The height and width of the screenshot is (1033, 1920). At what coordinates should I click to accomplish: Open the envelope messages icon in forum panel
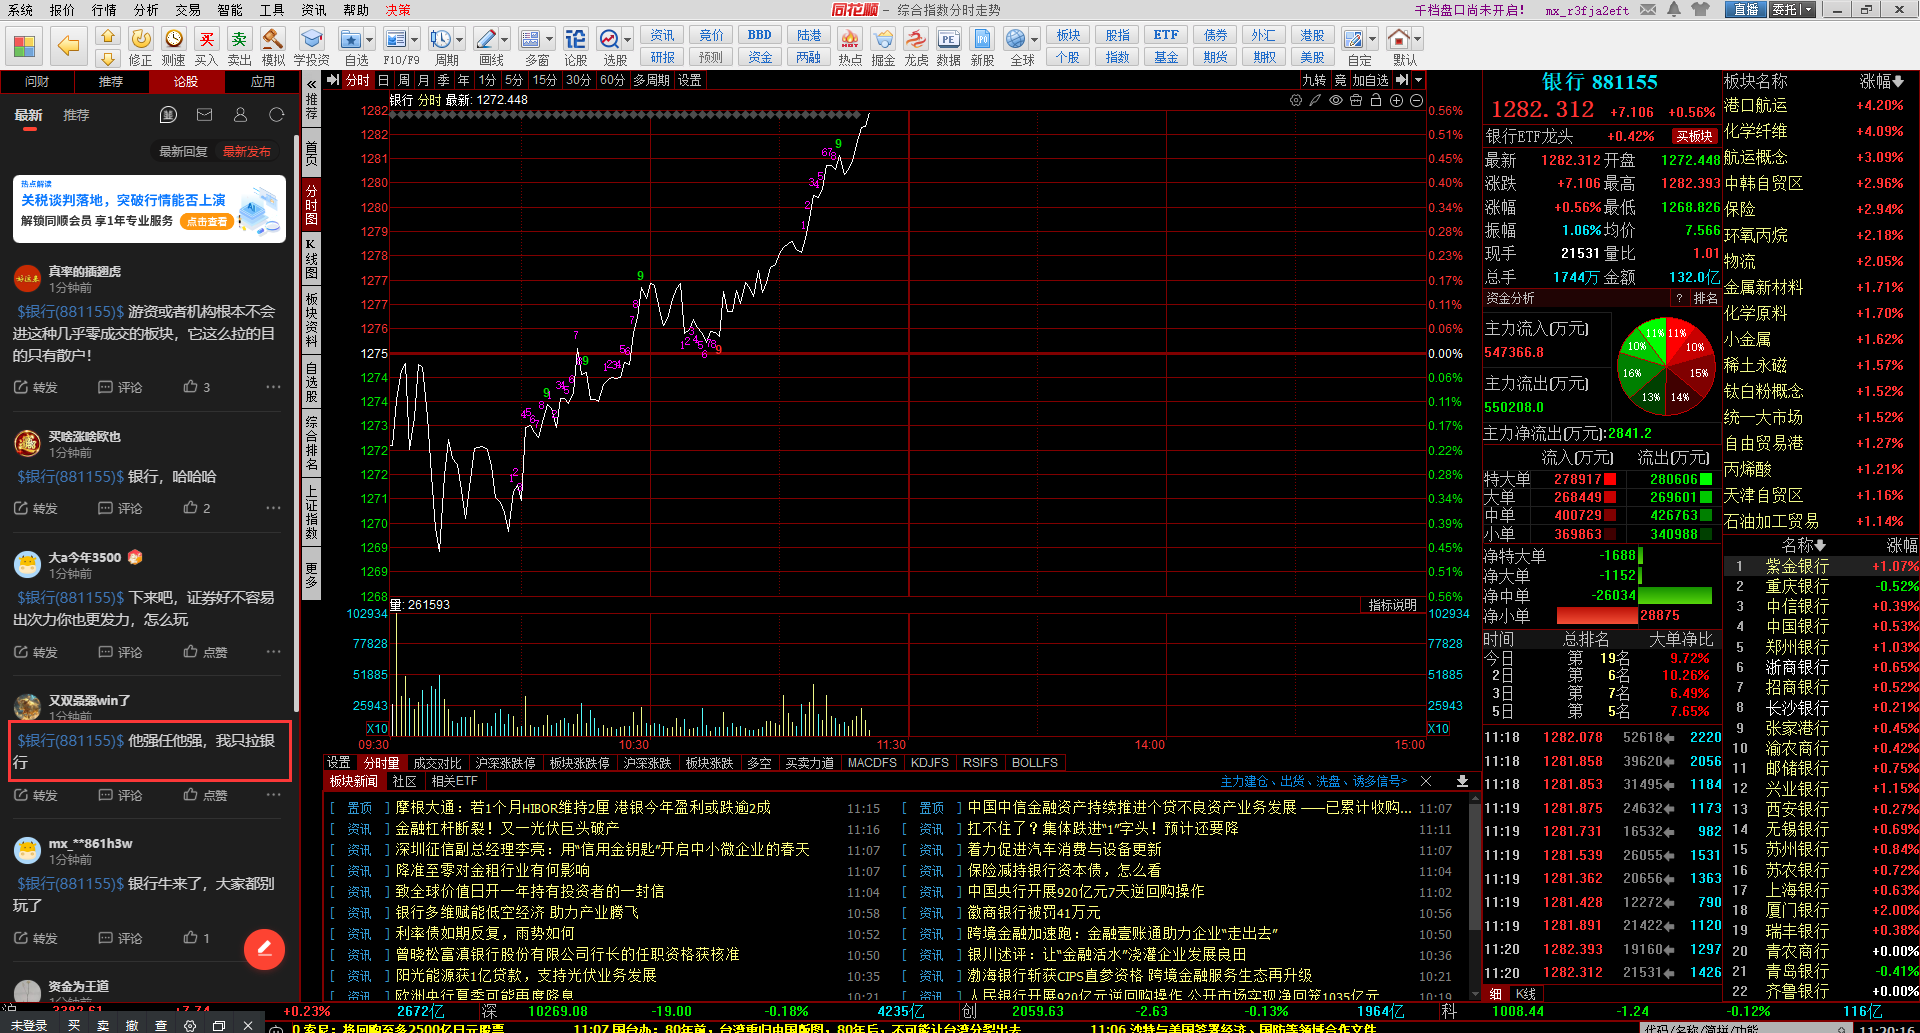204,115
